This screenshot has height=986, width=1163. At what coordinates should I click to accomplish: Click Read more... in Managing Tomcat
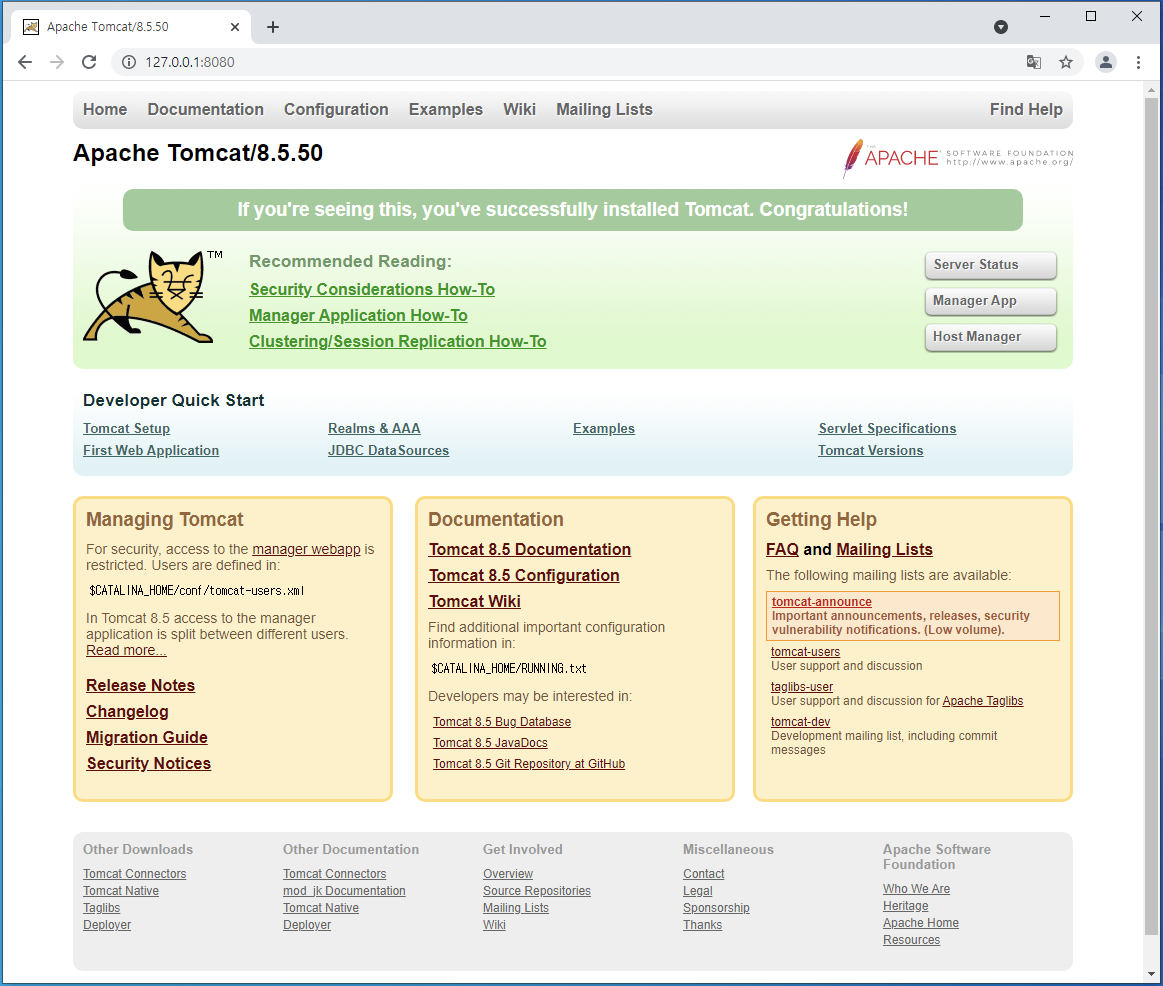(126, 651)
